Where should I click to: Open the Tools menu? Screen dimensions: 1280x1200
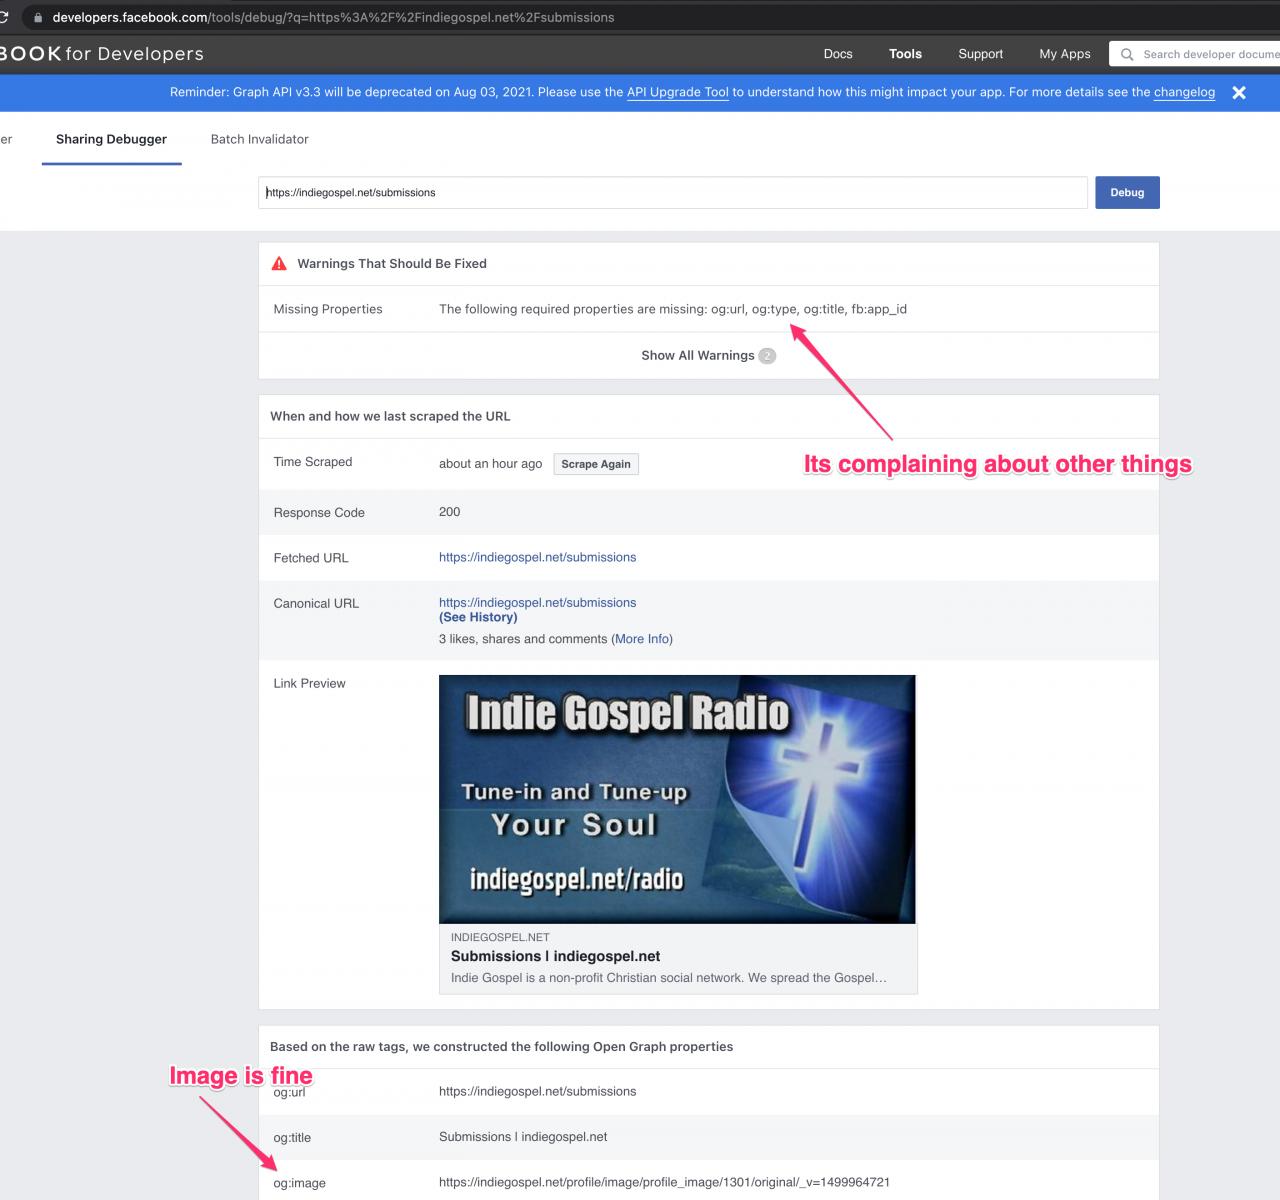pos(905,54)
